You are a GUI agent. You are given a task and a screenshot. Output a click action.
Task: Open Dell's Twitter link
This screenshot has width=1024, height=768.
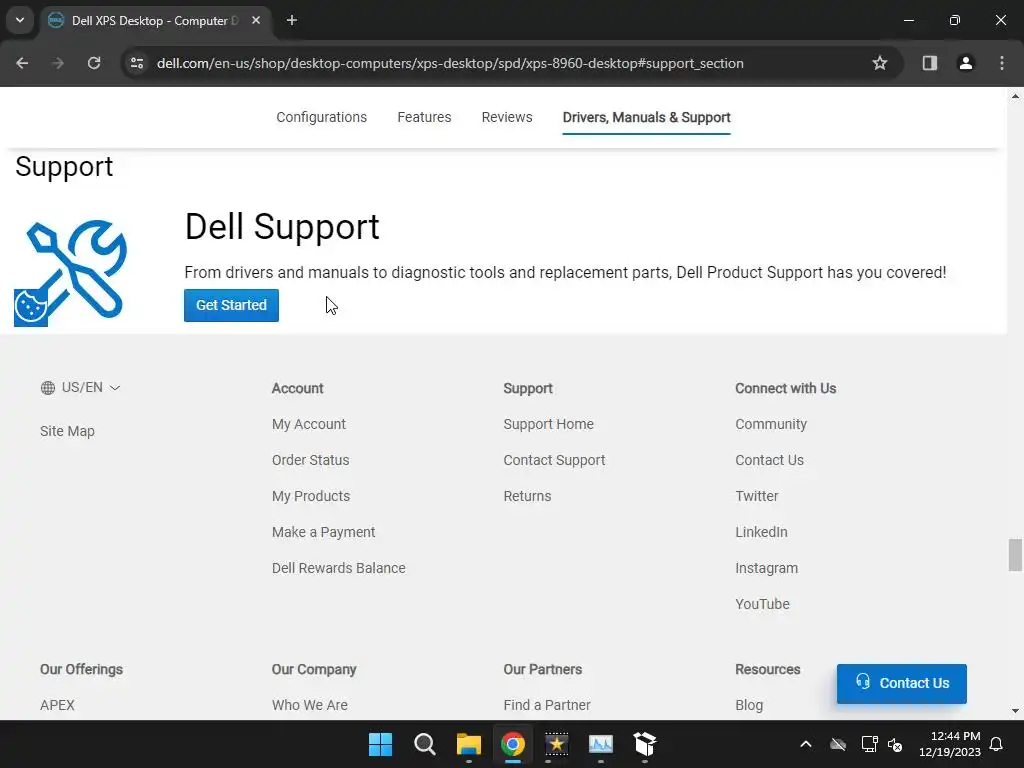757,496
